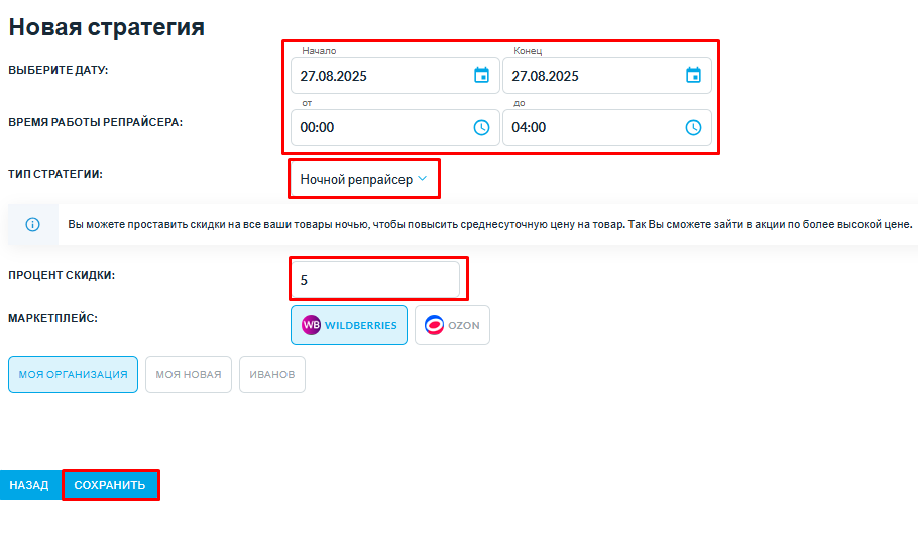Expand the "Ночной репрайсер" strategy dropdown

(364, 179)
